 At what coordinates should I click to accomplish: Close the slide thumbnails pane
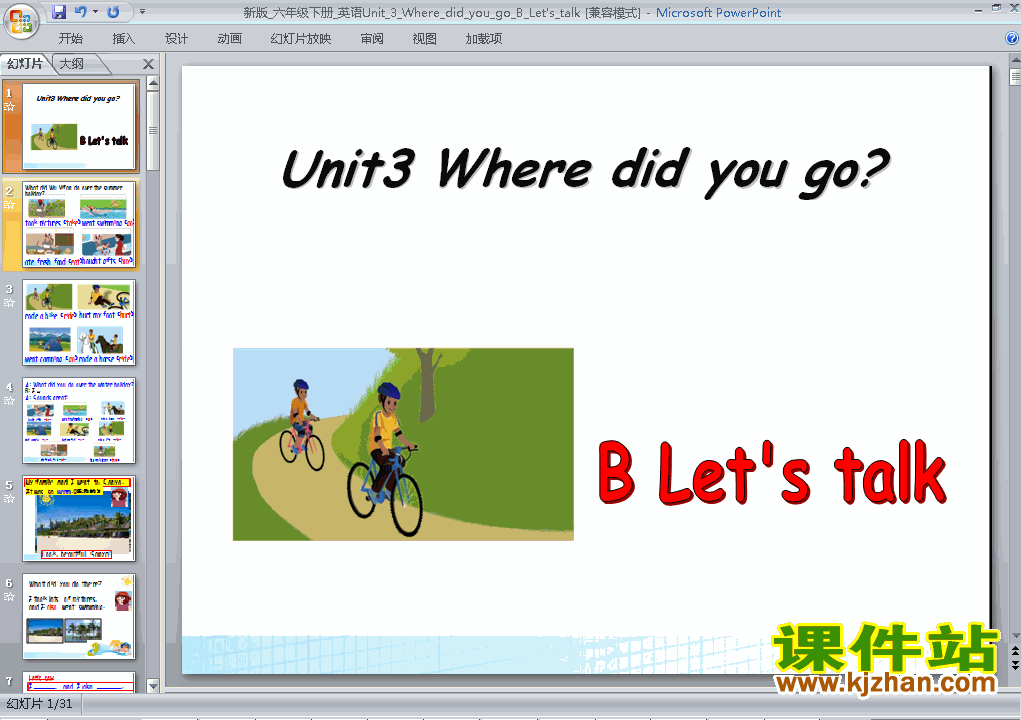coord(148,64)
